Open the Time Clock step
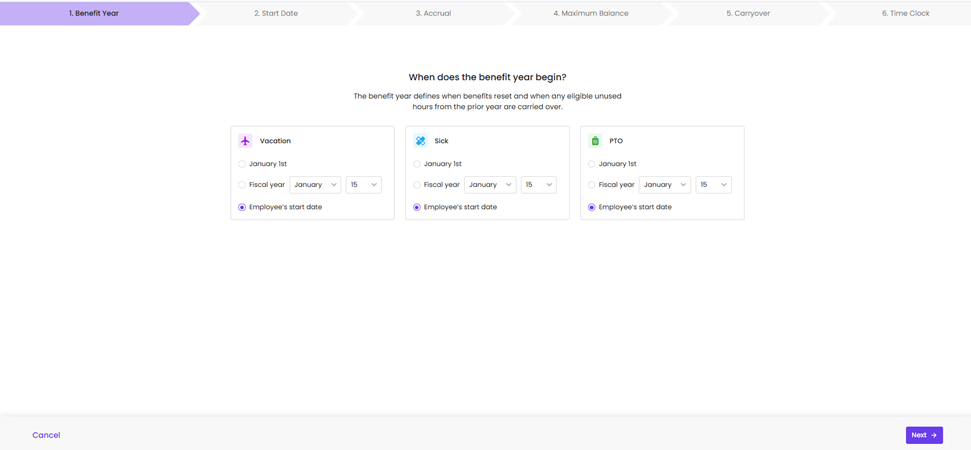This screenshot has height=450, width=971. pos(905,13)
